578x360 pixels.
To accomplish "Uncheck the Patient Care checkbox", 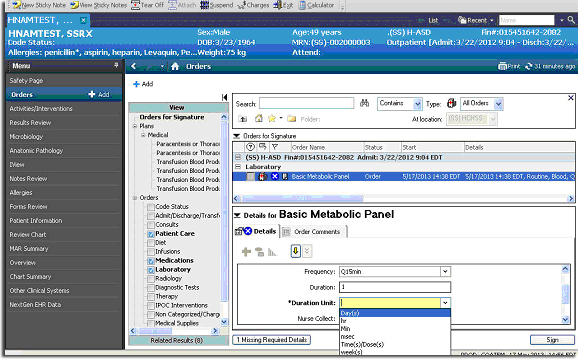I will coord(150,234).
